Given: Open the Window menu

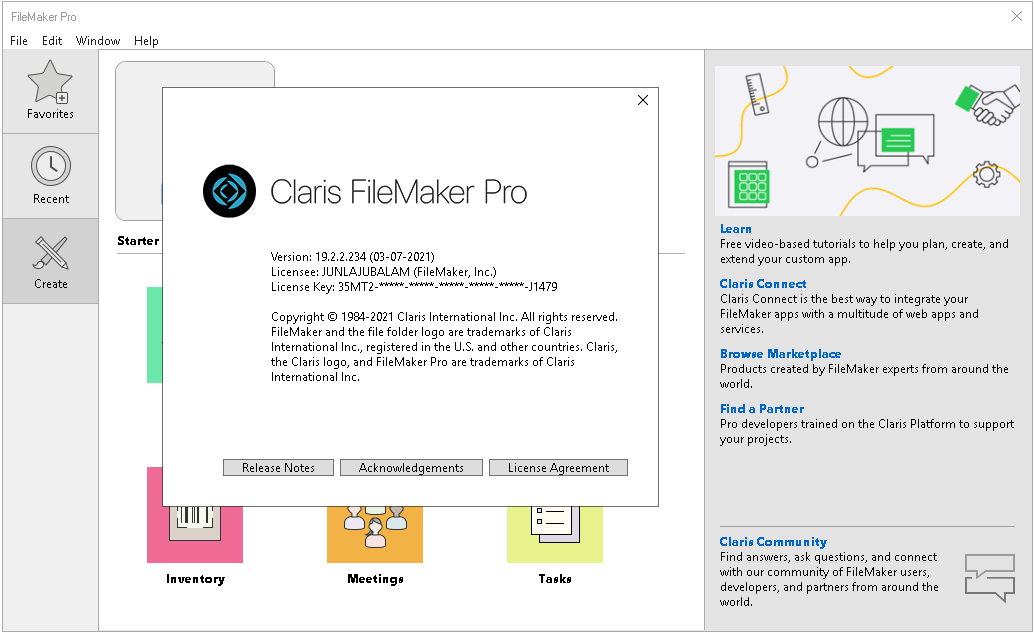Looking at the screenshot, I should tap(98, 41).
